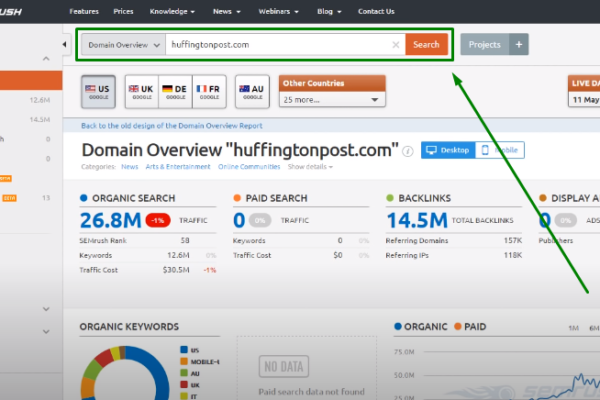600x400 pixels.
Task: Select the DE Google database
Action: pos(175,91)
